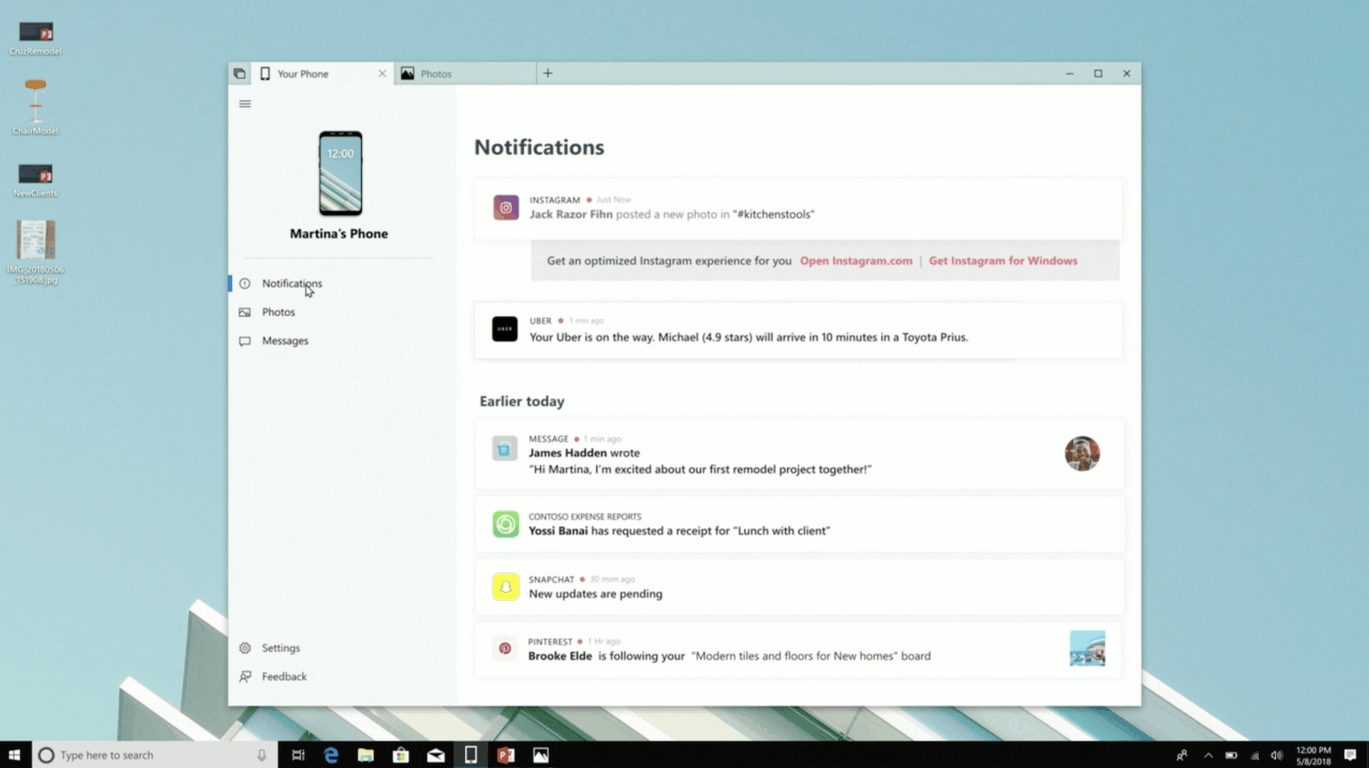Open Brooke Elde's Pinterest notification
This screenshot has height=768, width=1369.
798,649
